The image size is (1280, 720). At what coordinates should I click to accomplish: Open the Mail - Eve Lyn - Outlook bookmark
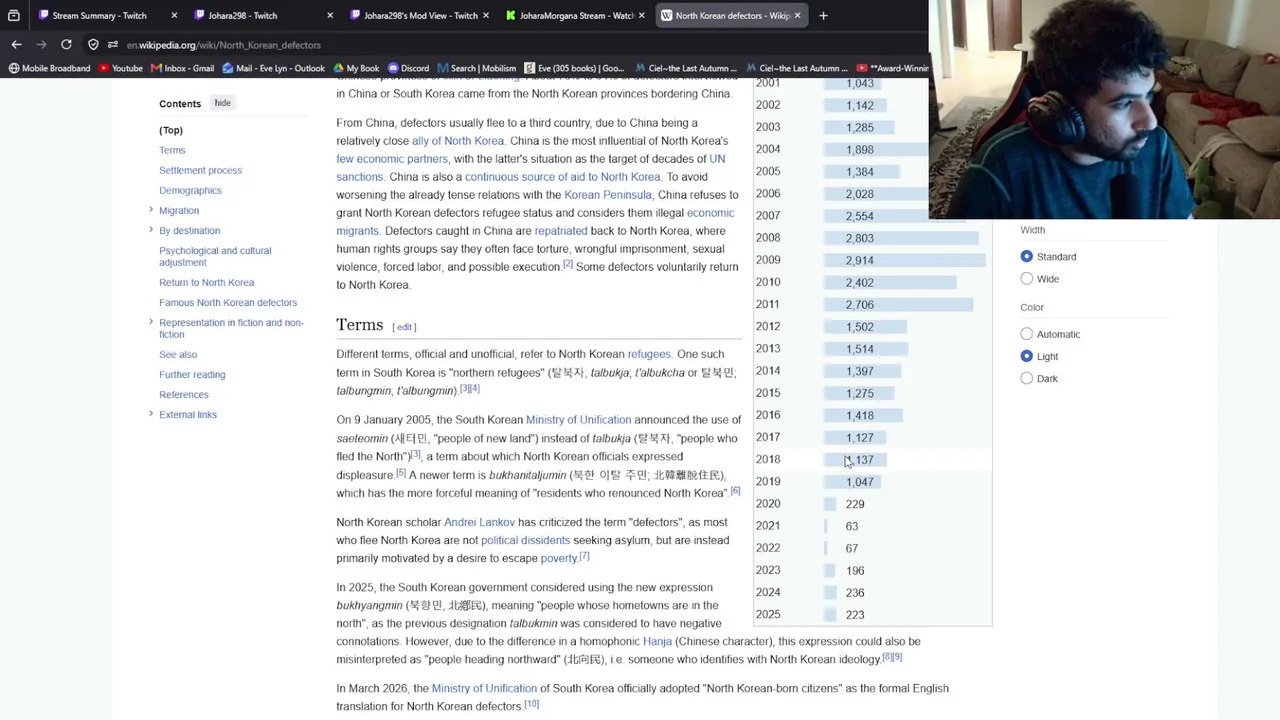tap(274, 68)
